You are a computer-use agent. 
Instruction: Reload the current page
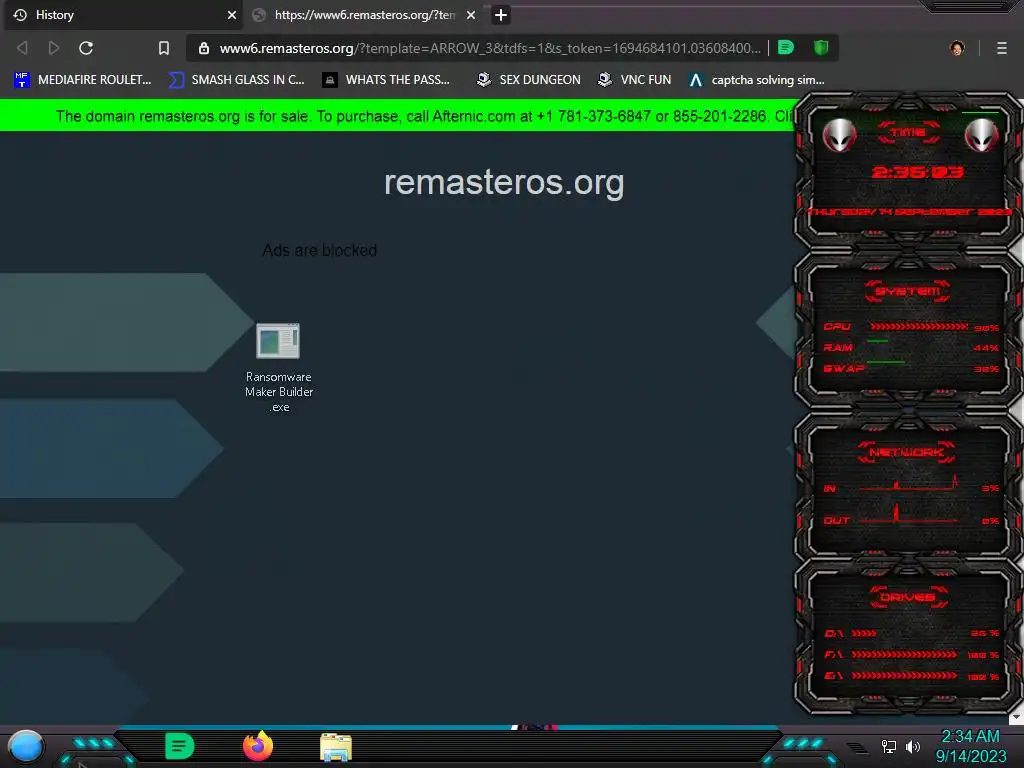[x=86, y=48]
